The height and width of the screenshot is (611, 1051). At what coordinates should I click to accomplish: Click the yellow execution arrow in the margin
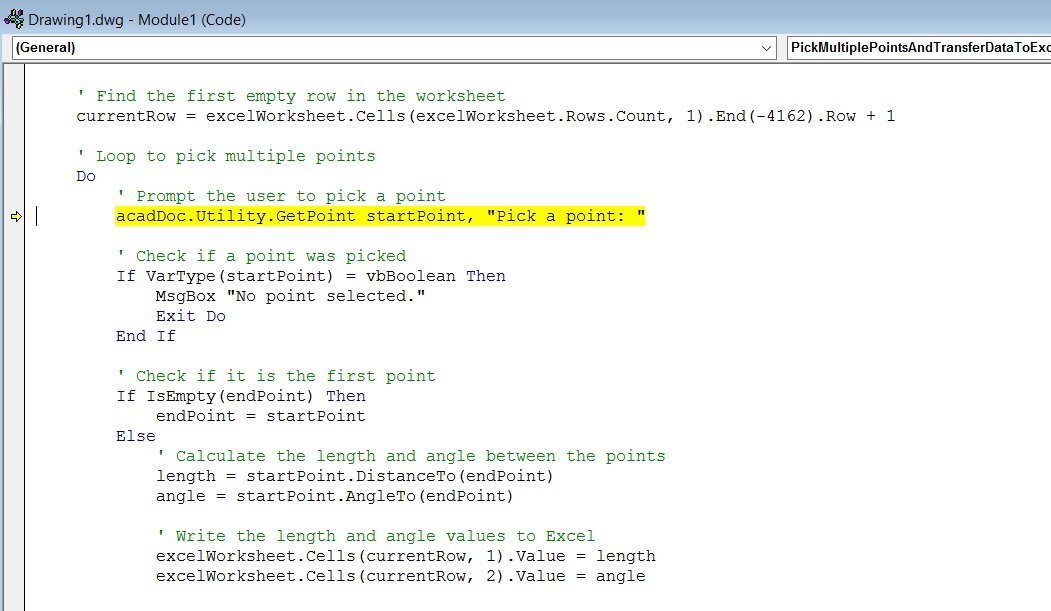point(16,216)
